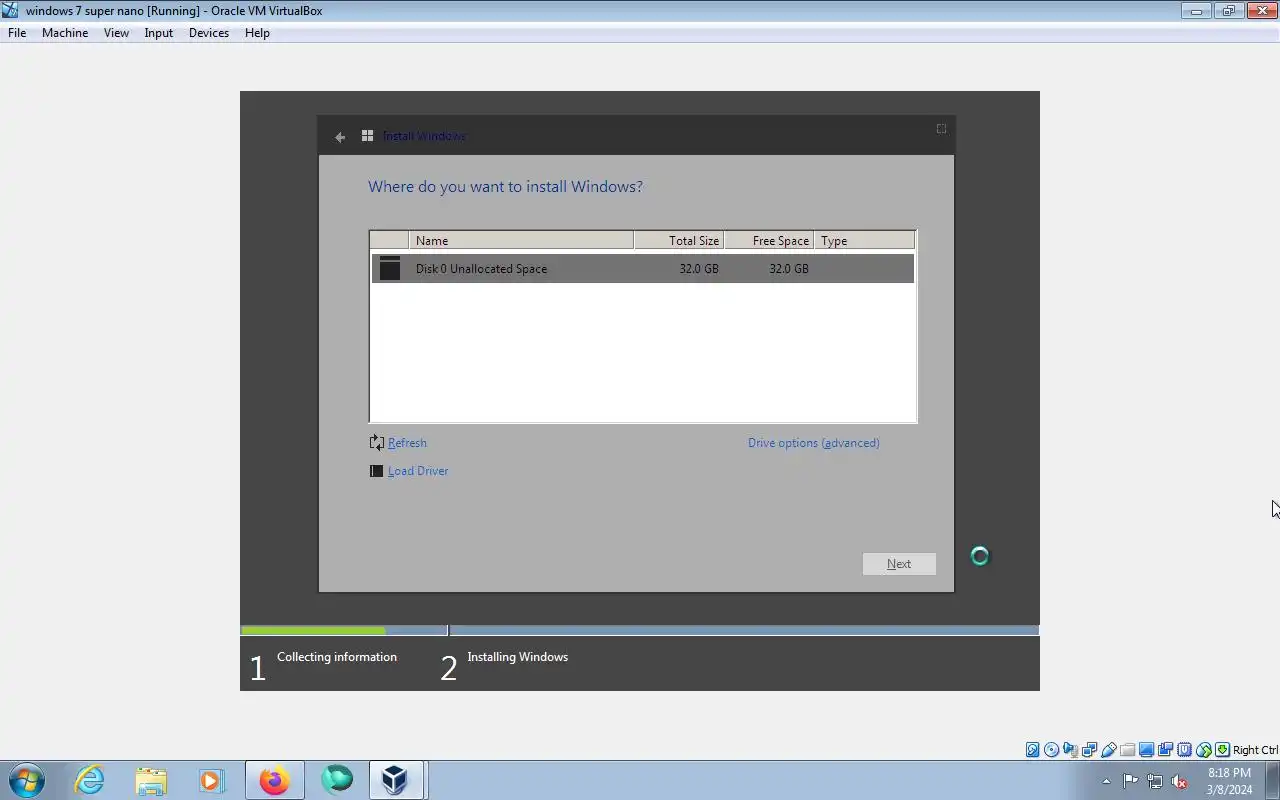Click the Load Driver link

[418, 471]
